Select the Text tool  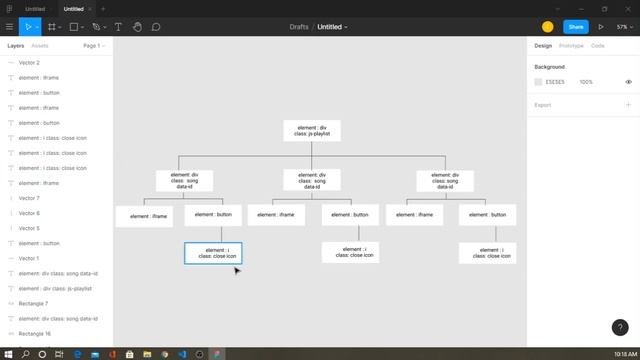(118, 27)
